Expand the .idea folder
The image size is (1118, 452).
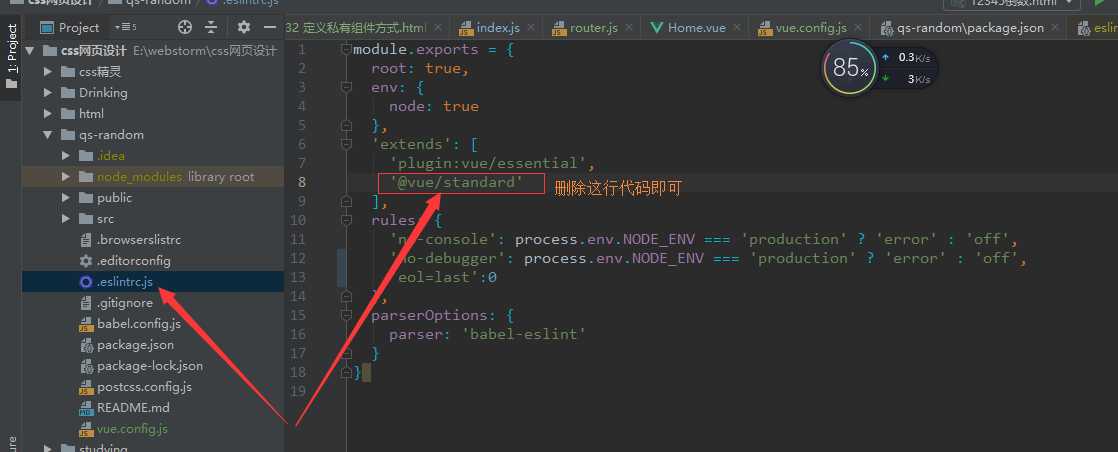click(x=66, y=155)
